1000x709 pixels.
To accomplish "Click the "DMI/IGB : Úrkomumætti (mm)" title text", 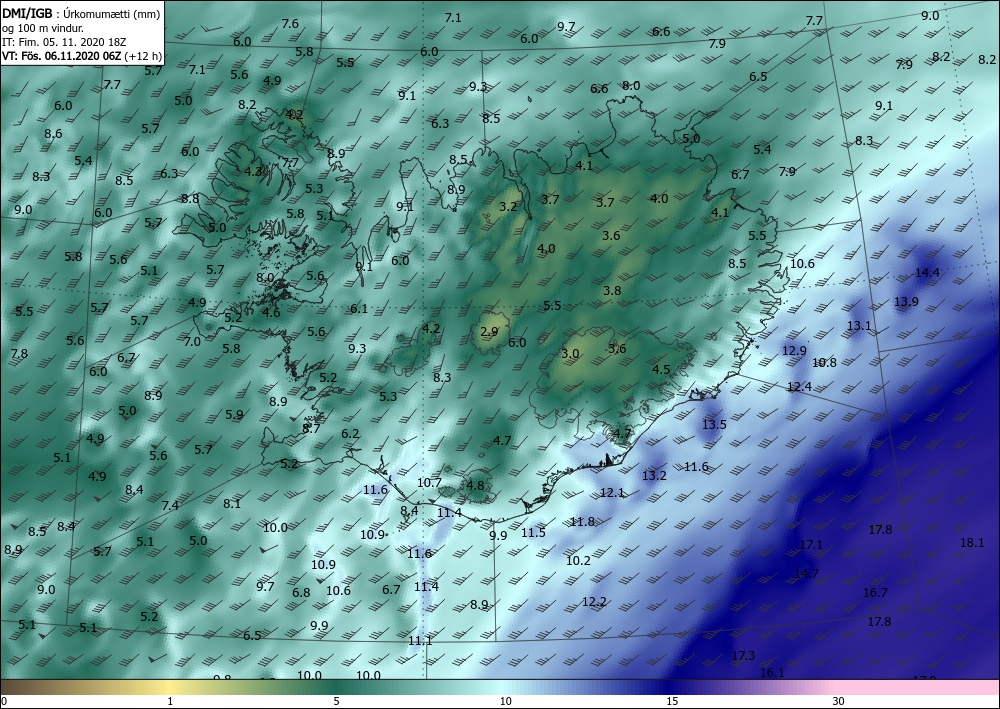I will coord(81,14).
